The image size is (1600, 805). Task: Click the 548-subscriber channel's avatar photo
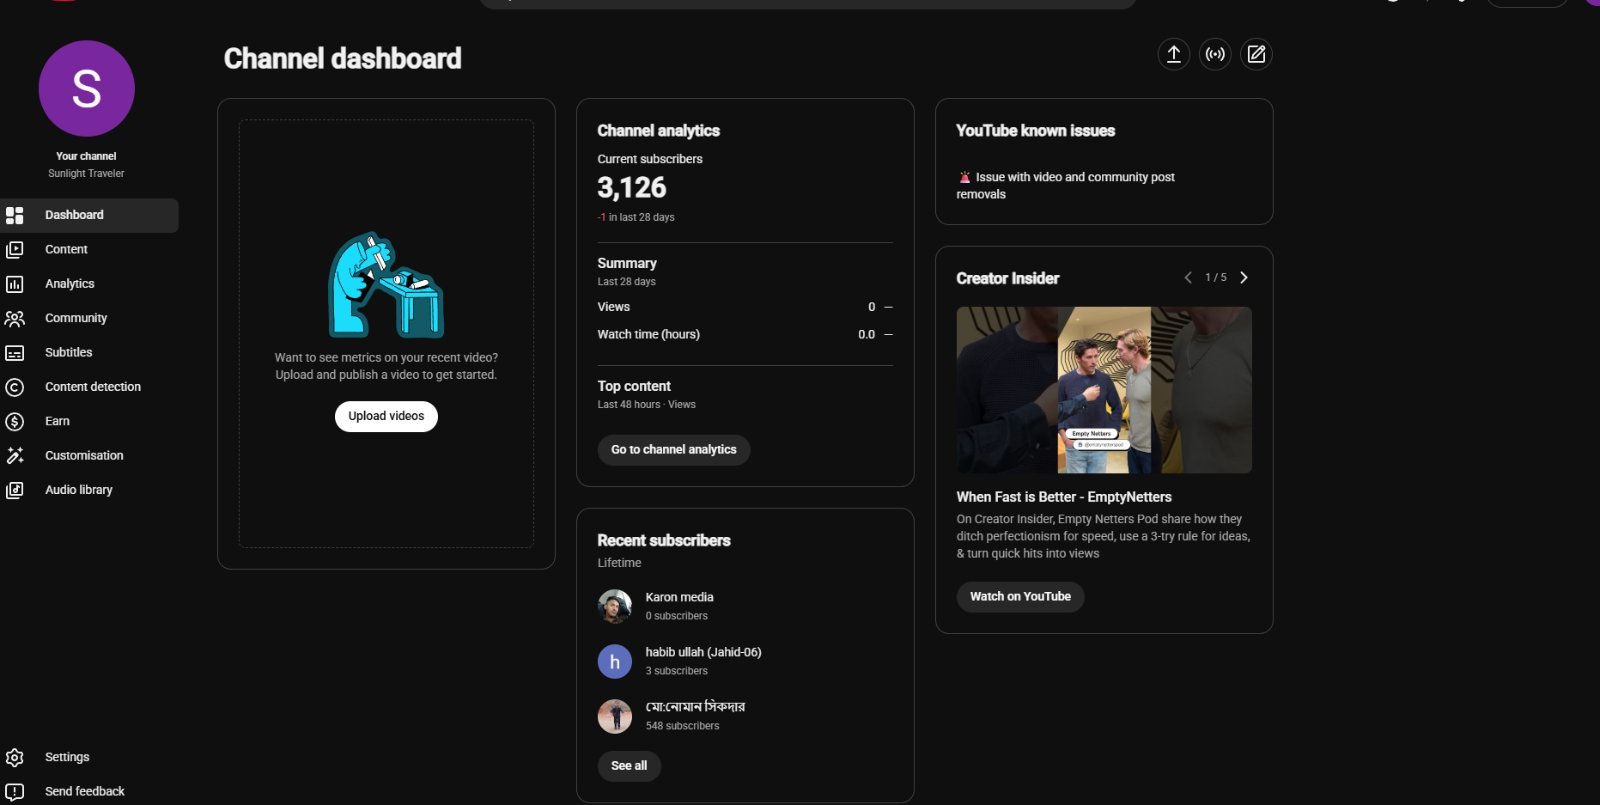(x=615, y=716)
